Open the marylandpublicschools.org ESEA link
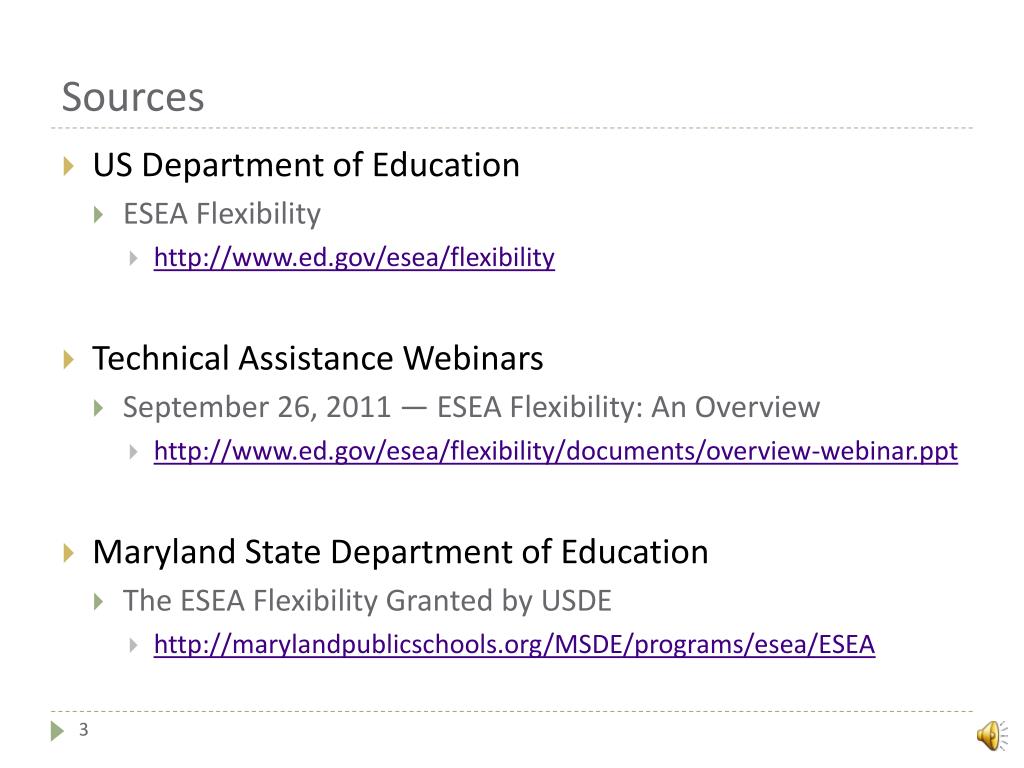 (x=515, y=645)
